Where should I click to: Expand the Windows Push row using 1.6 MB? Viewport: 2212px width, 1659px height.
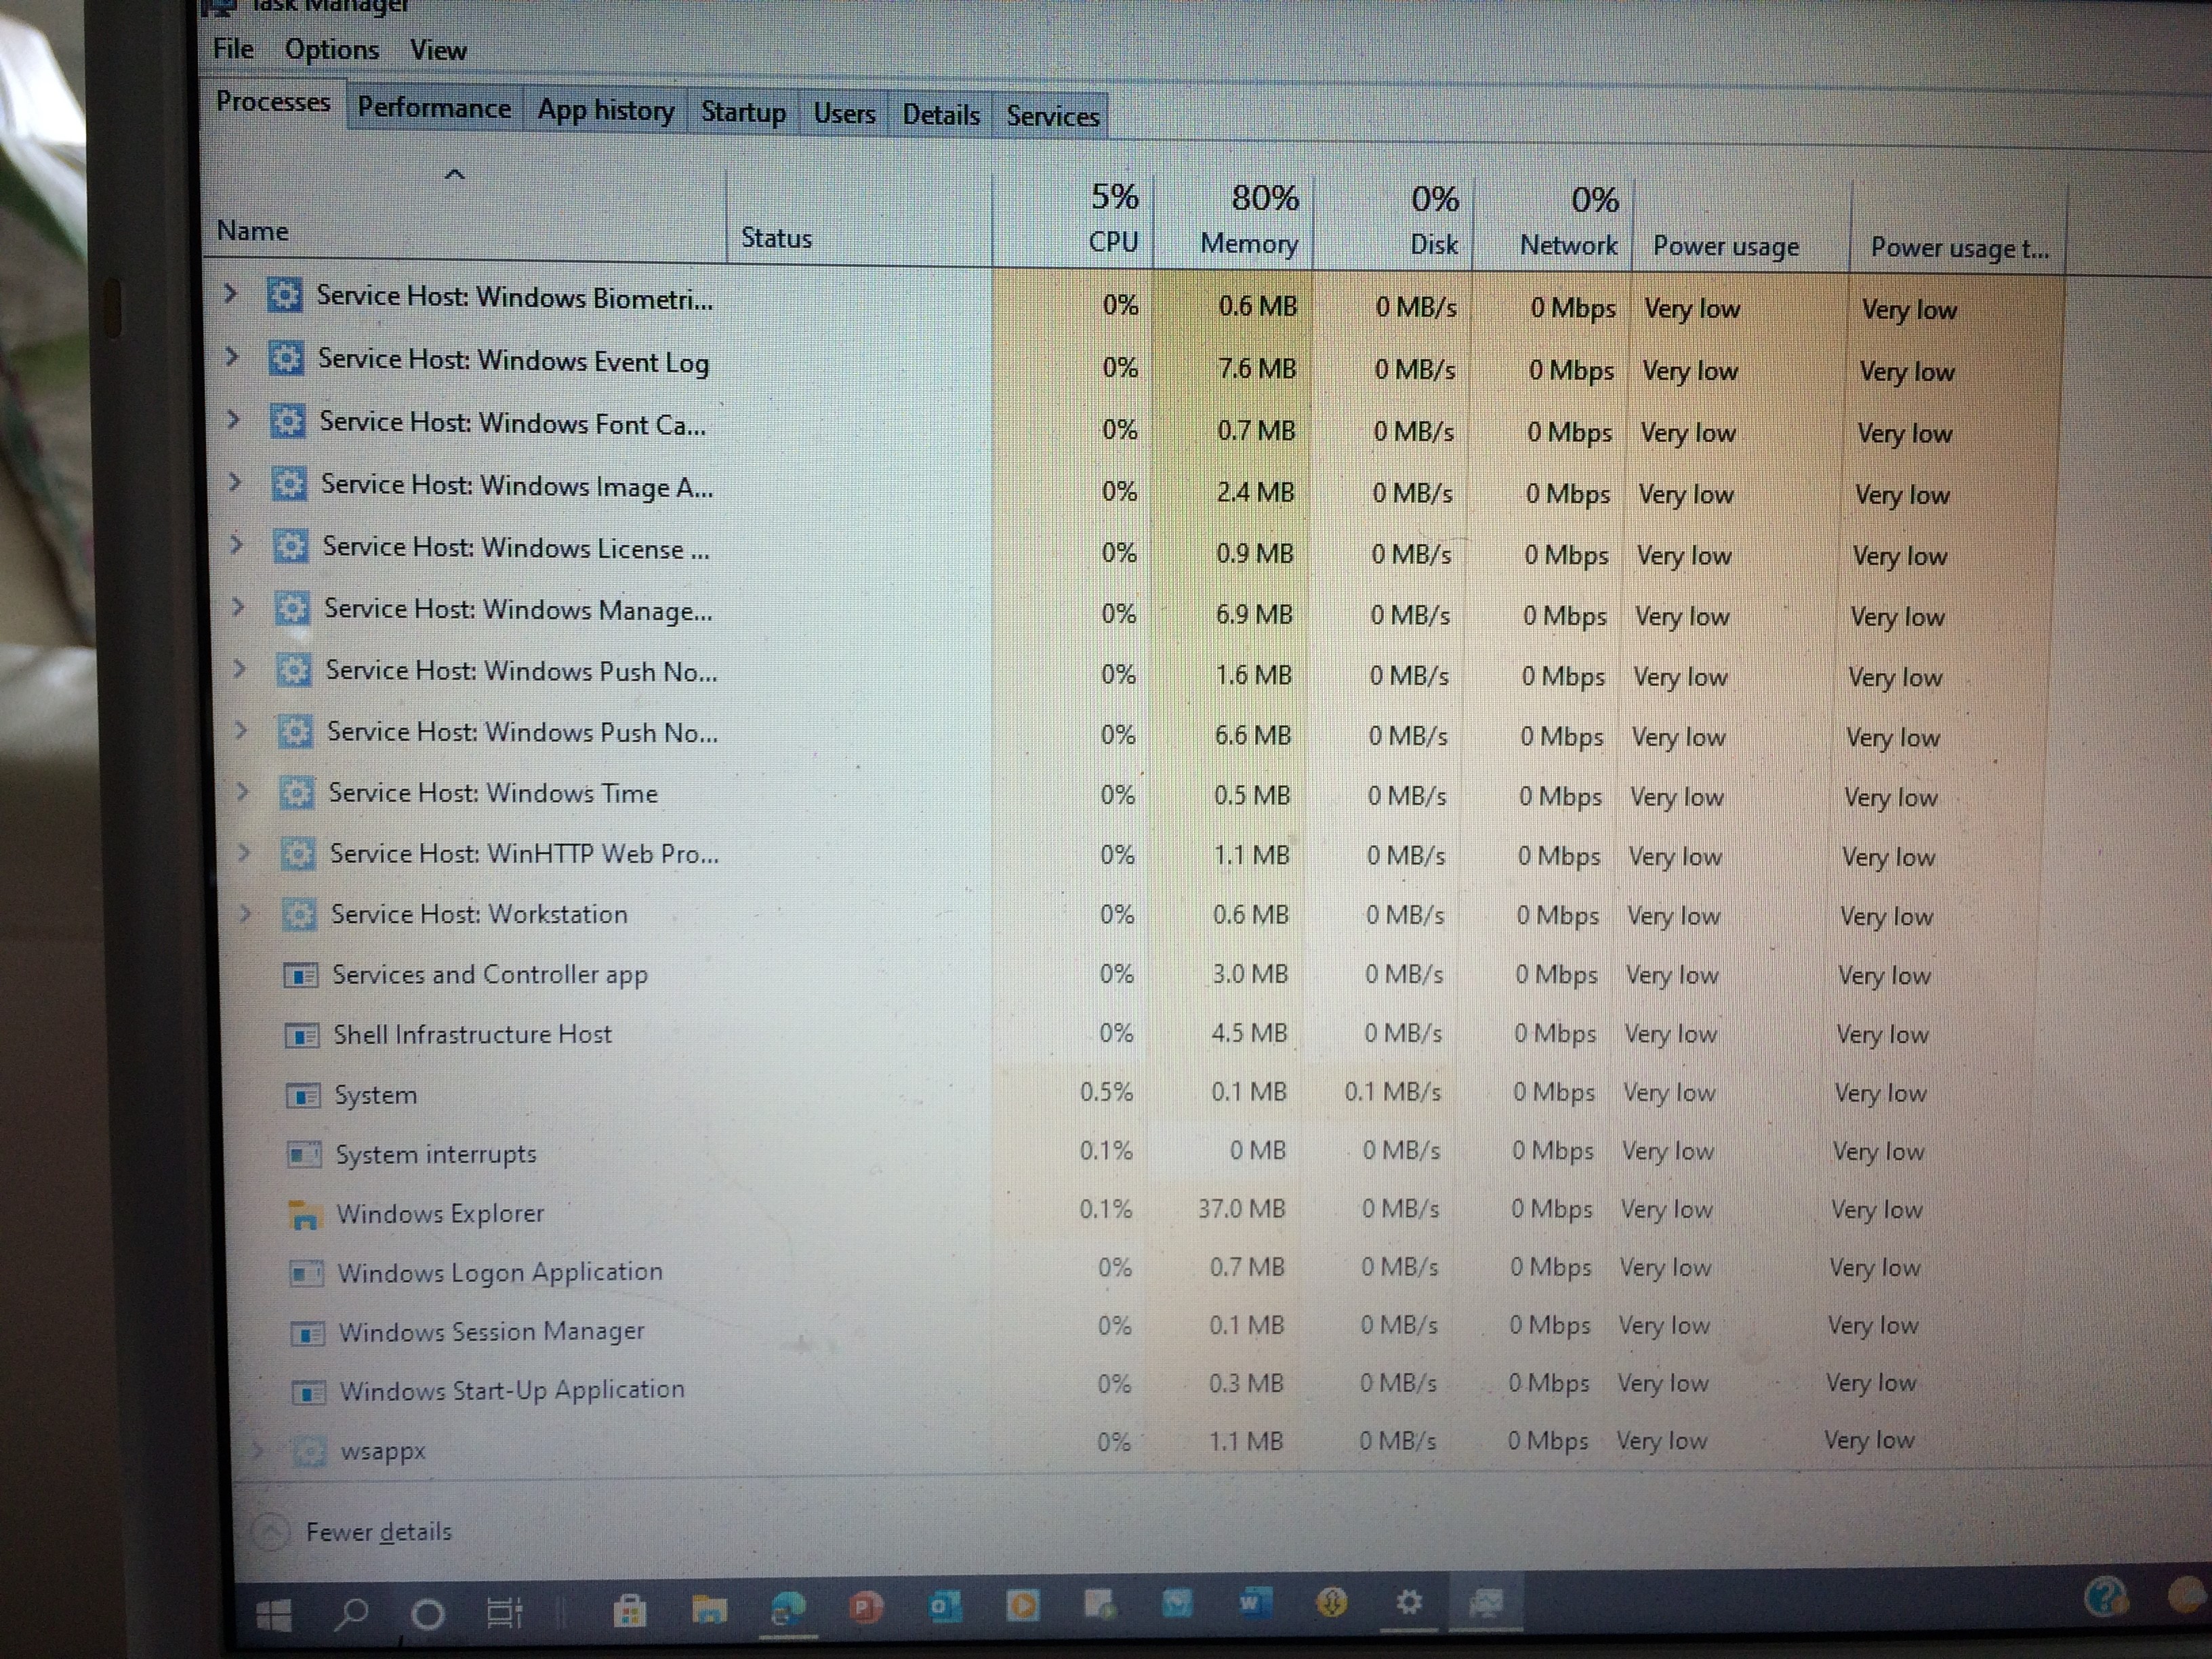240,668
